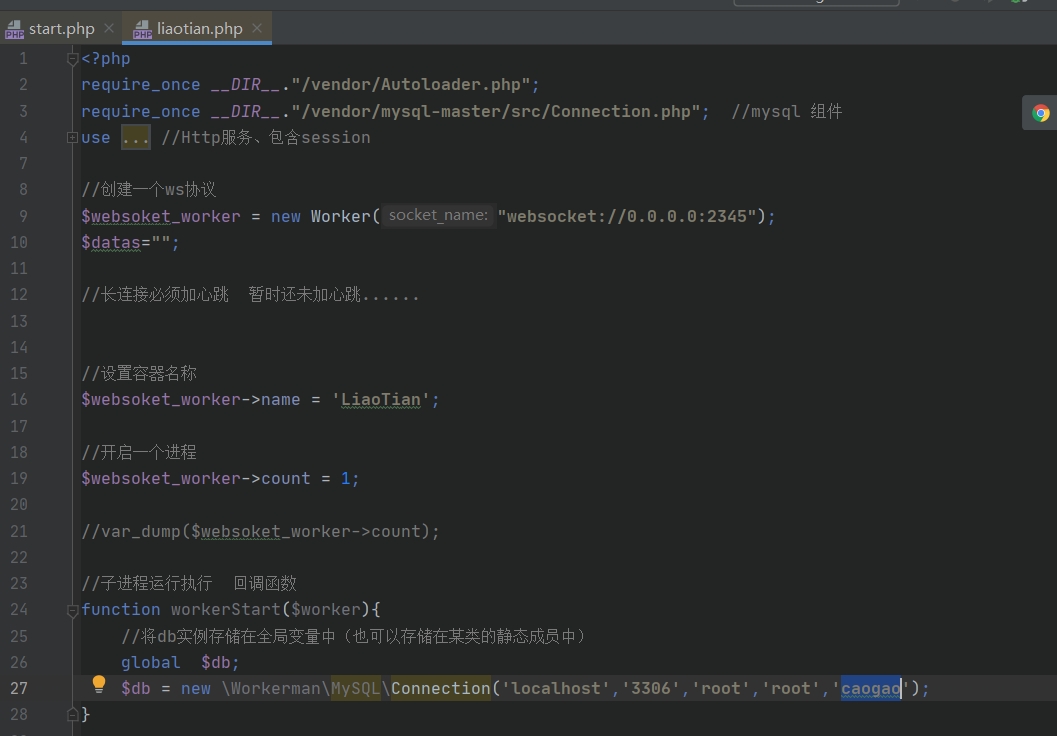Open in Chrome browser icon
The image size is (1057, 736).
[x=1041, y=113]
